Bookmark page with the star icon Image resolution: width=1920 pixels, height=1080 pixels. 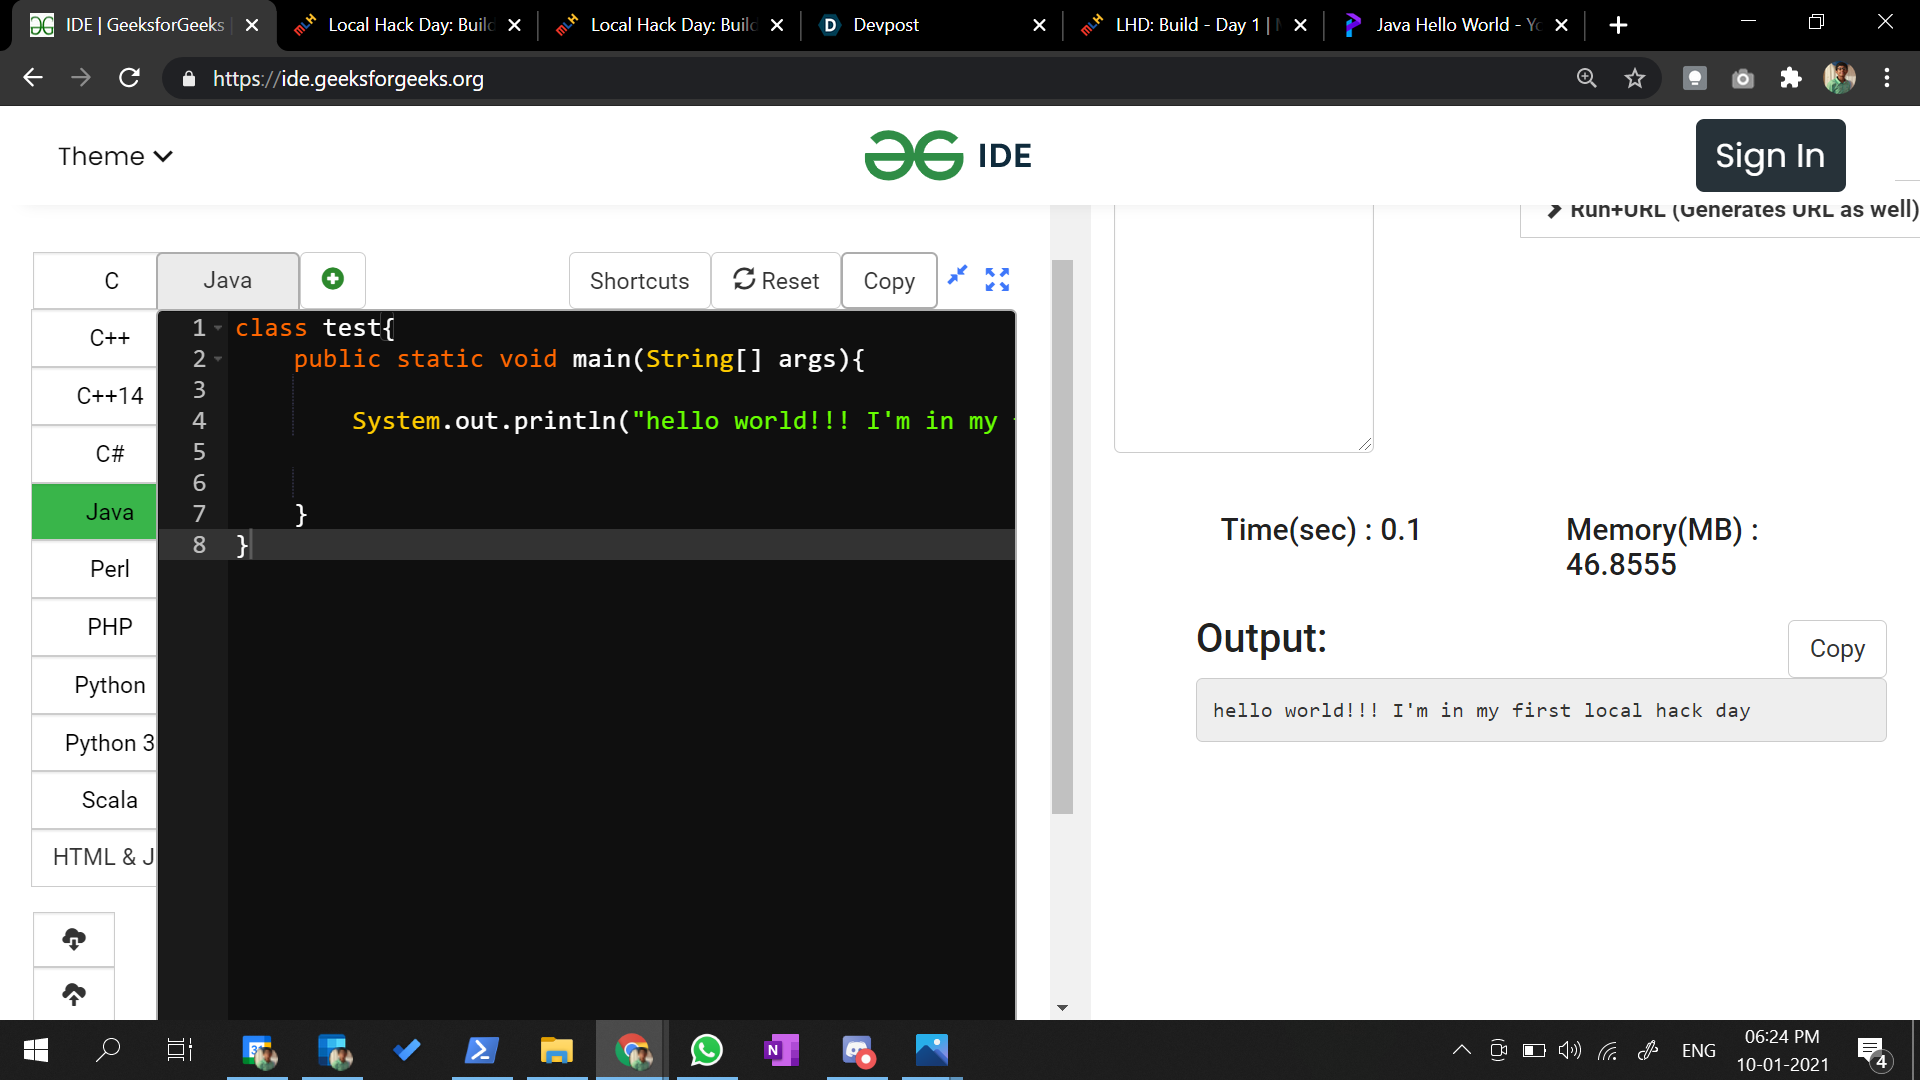[x=1634, y=78]
